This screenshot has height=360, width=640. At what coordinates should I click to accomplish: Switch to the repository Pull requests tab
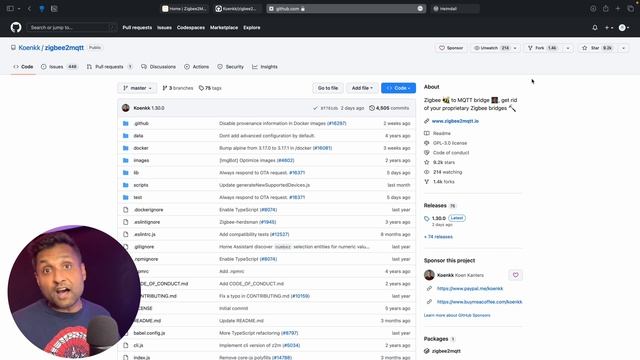(109, 67)
